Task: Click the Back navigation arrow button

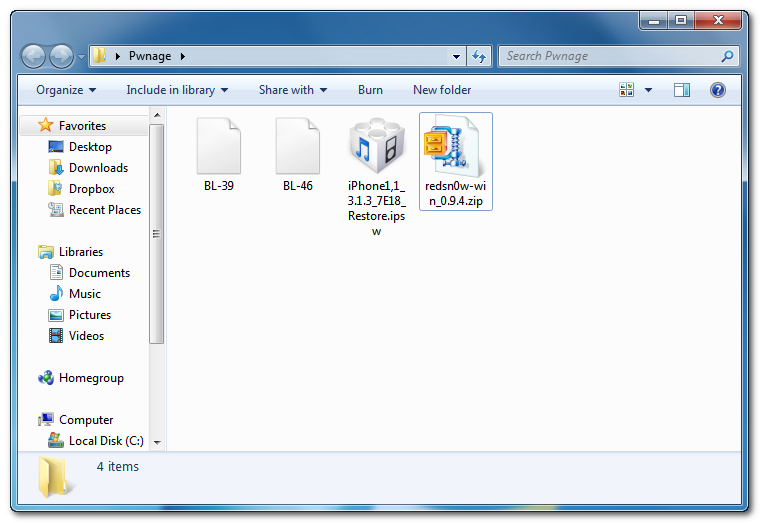Action: coord(34,56)
